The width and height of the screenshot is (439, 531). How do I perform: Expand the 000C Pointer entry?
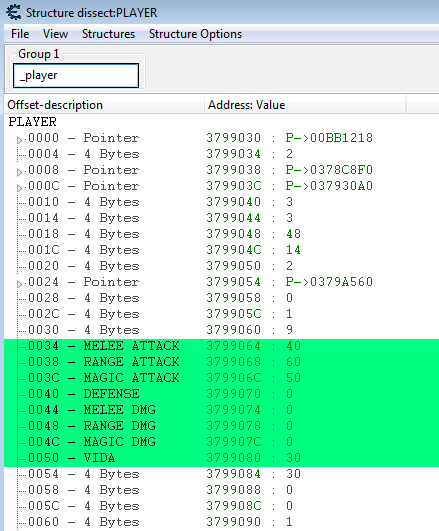click(x=20, y=188)
